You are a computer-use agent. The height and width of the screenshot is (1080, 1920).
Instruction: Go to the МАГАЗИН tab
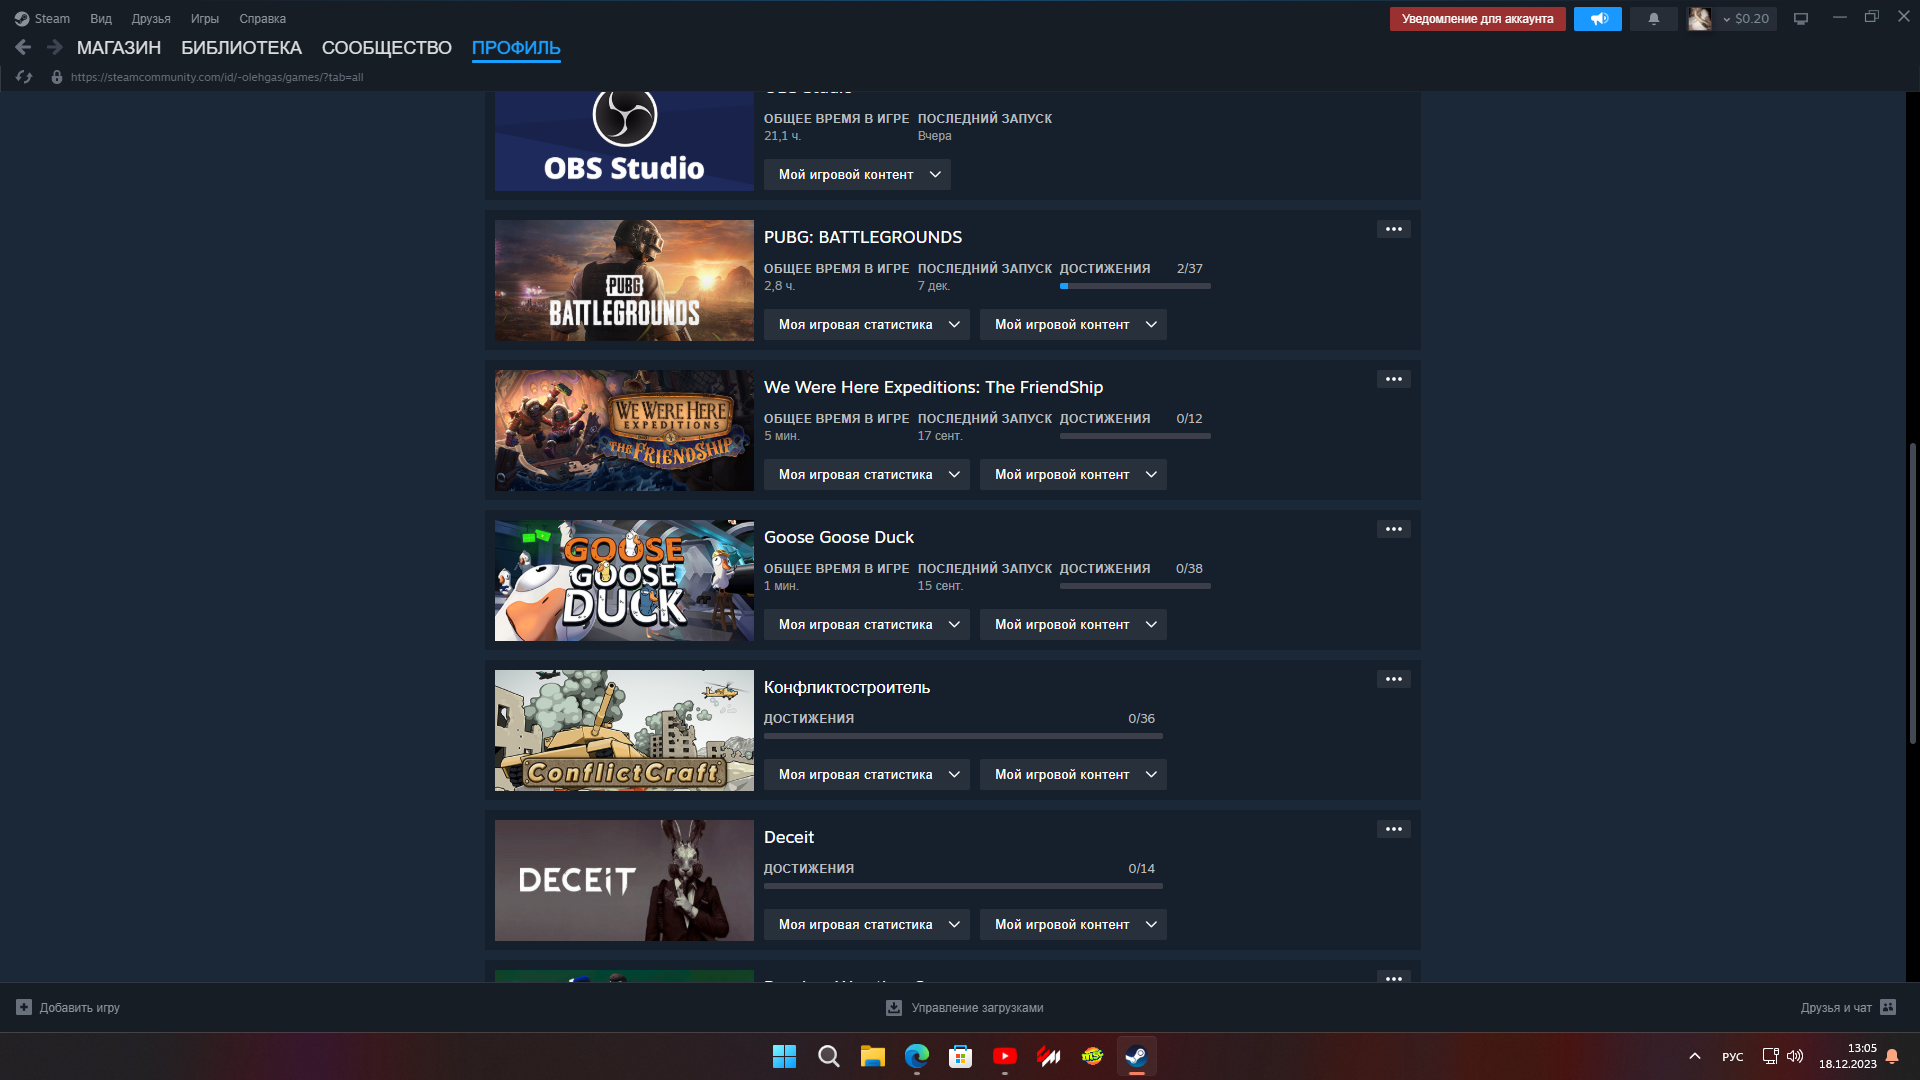(119, 48)
